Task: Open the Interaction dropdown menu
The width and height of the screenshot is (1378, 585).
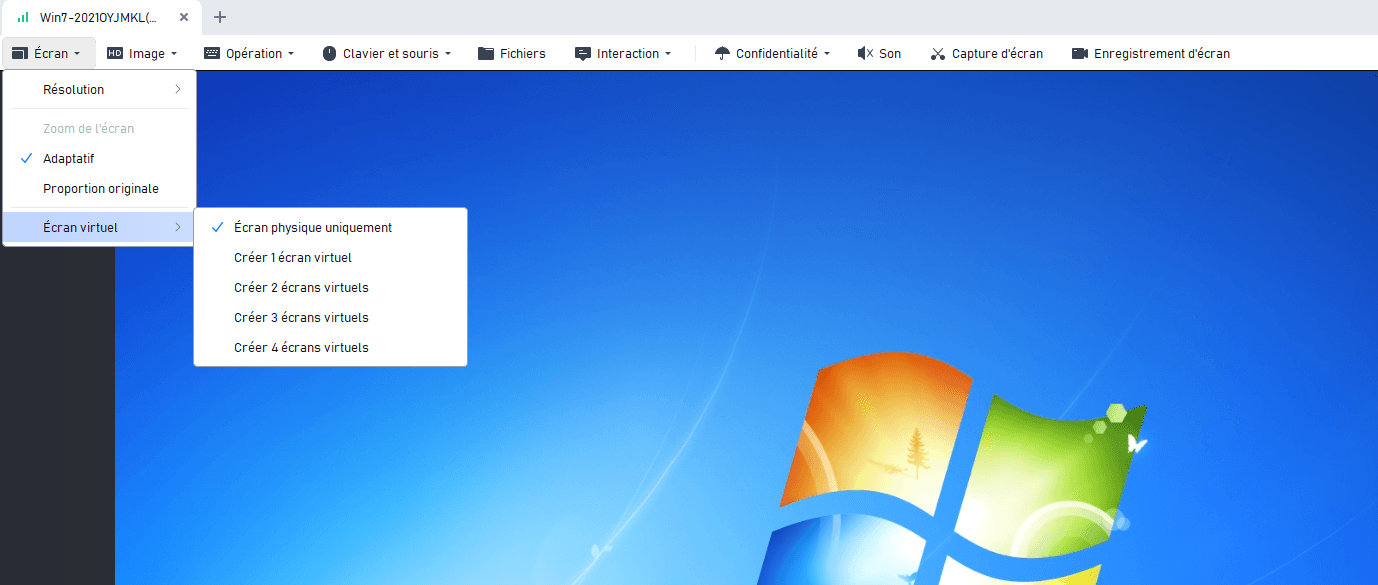Action: (x=623, y=54)
